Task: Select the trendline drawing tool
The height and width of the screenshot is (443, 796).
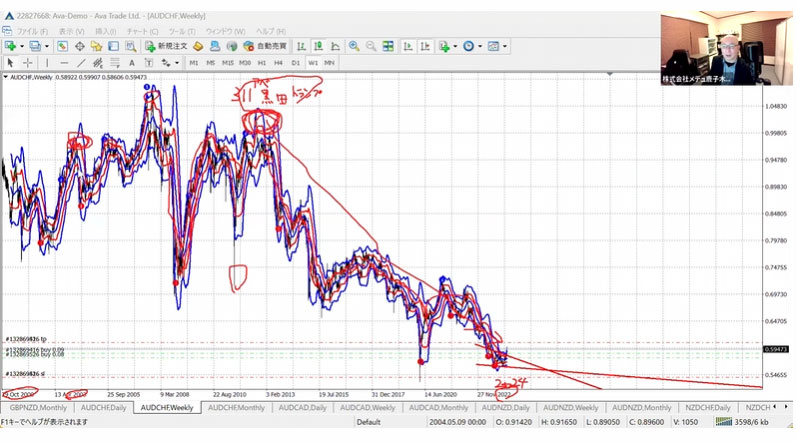Action: tap(82, 62)
